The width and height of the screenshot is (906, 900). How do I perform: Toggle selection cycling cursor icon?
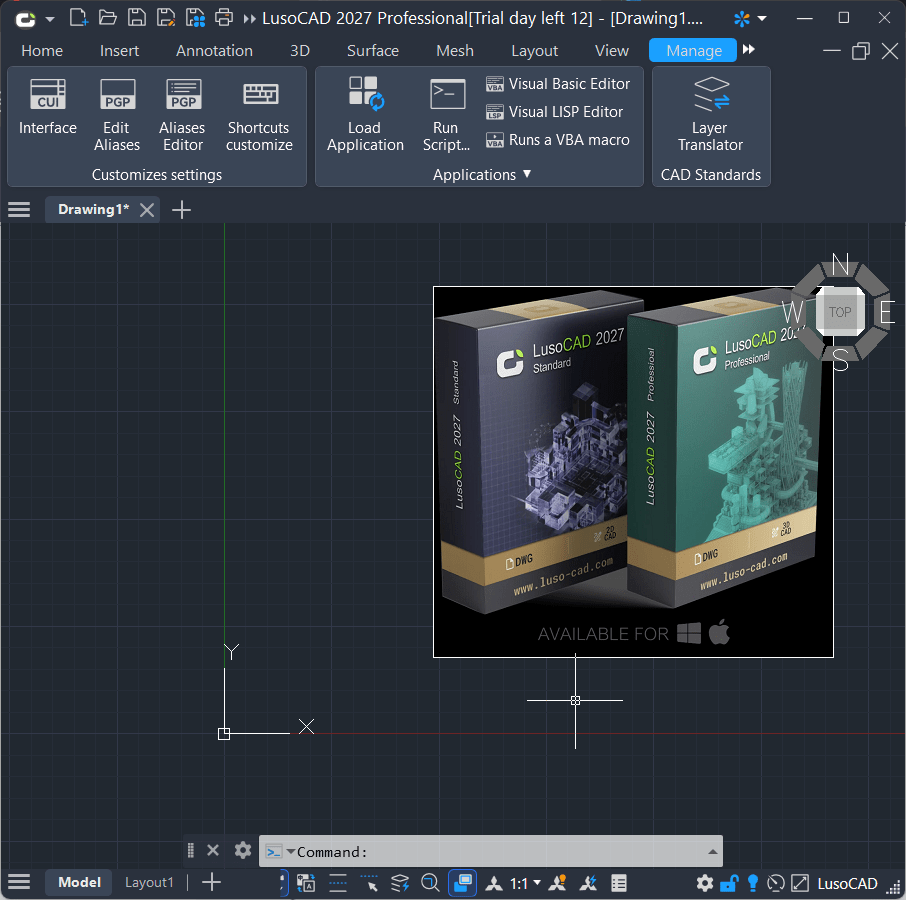369,883
